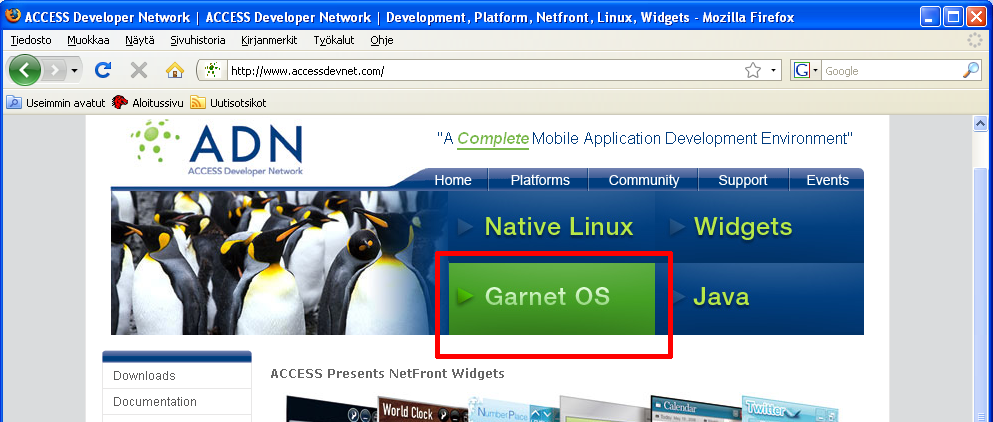Open the Platforms navigation tab
The width and height of the screenshot is (993, 422).
(540, 180)
